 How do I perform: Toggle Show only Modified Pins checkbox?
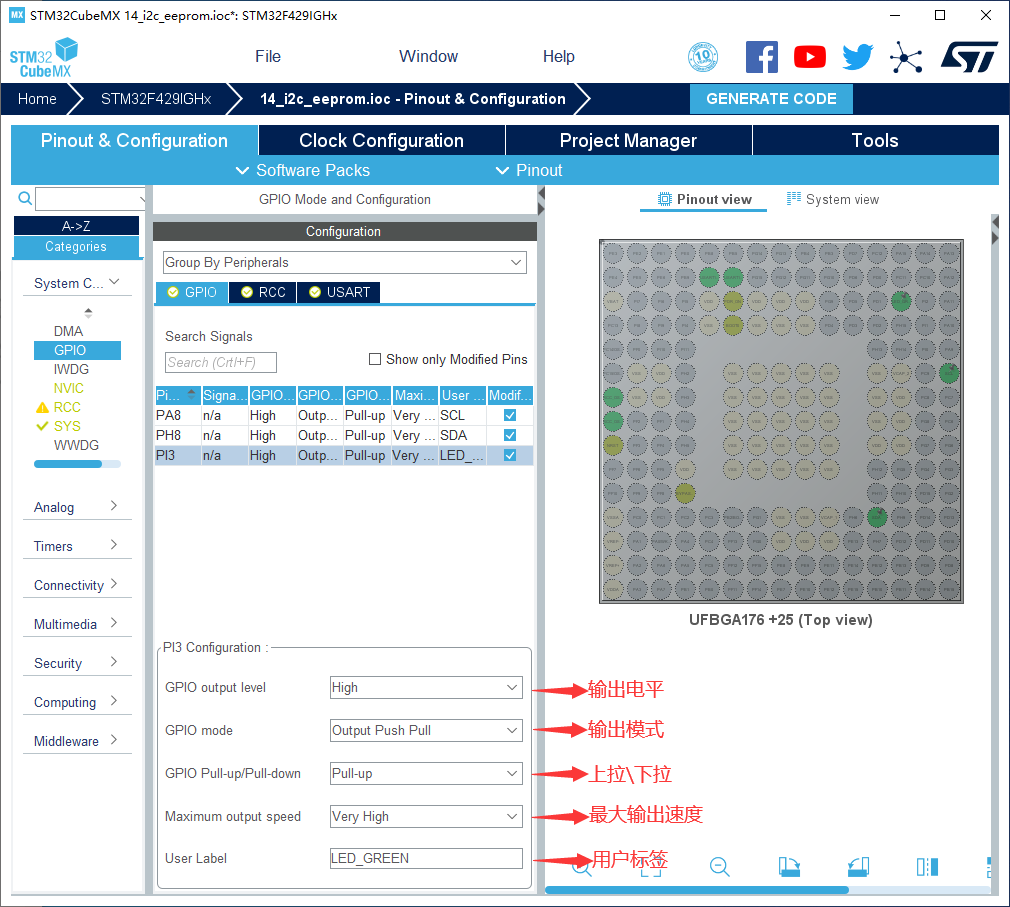point(376,360)
